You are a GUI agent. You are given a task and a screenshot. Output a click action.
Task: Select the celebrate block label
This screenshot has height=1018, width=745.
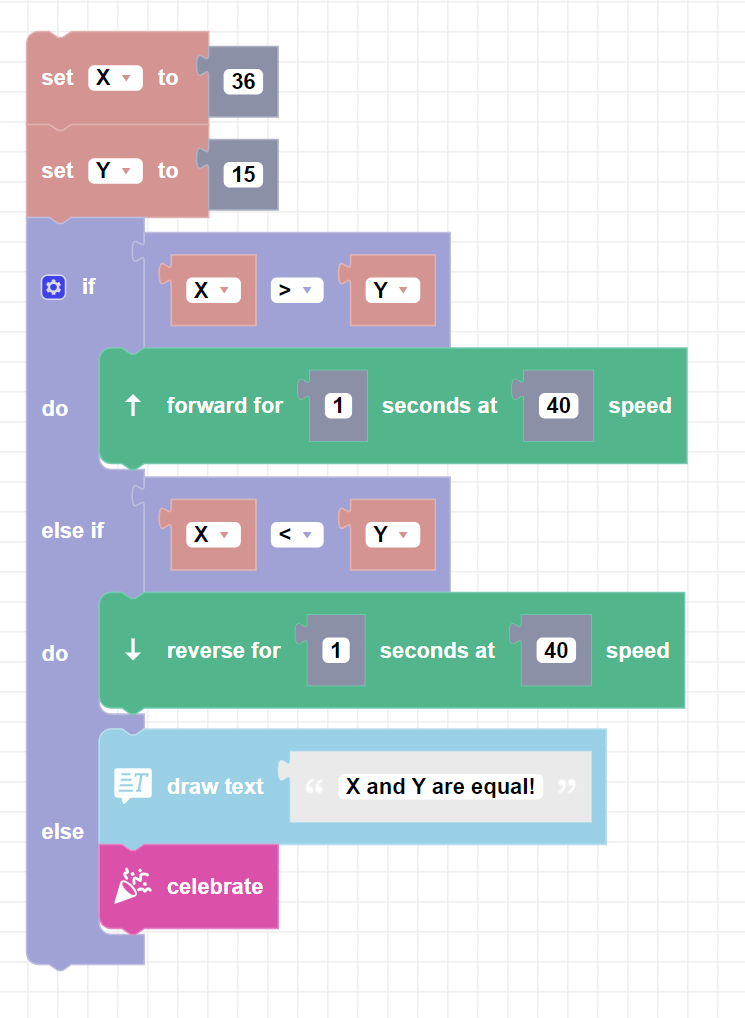(x=215, y=886)
